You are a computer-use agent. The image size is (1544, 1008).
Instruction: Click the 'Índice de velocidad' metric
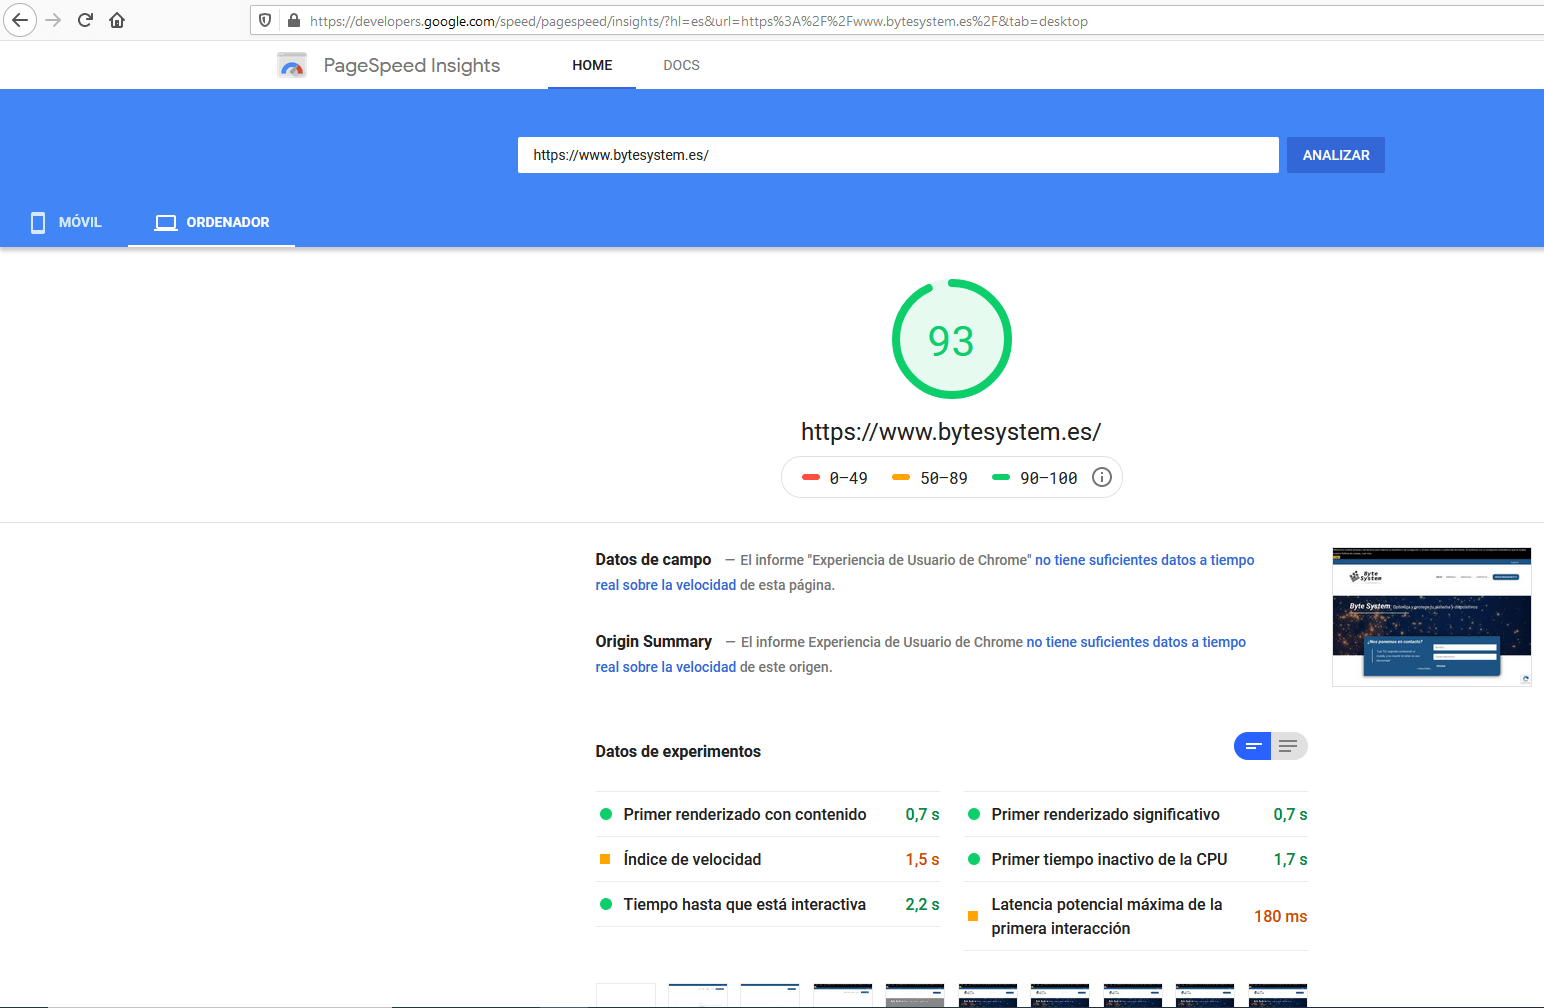coord(768,859)
